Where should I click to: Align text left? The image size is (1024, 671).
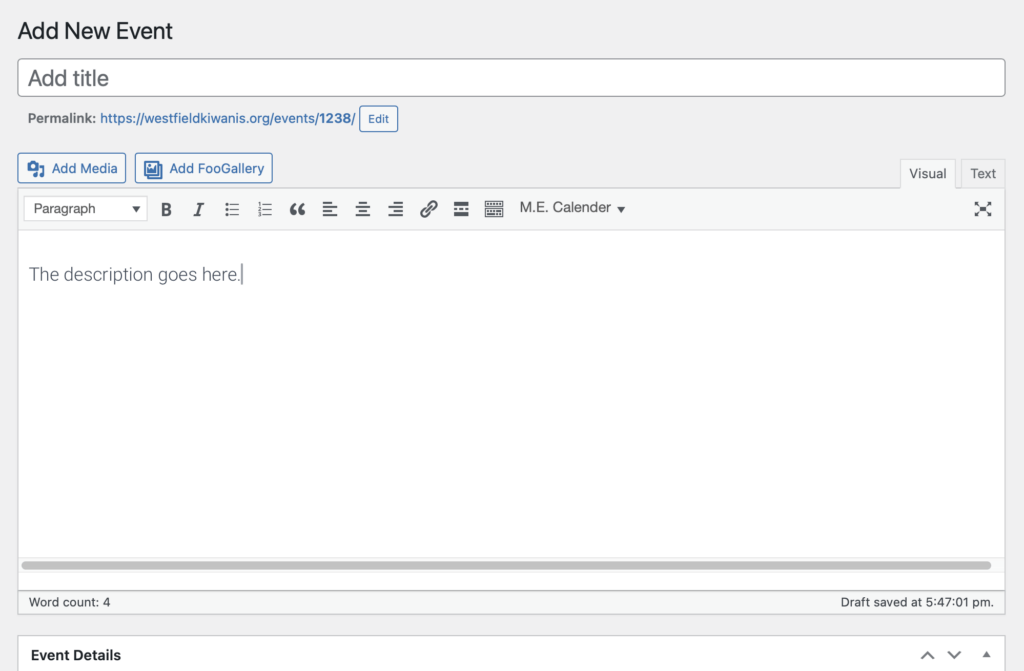(x=330, y=209)
